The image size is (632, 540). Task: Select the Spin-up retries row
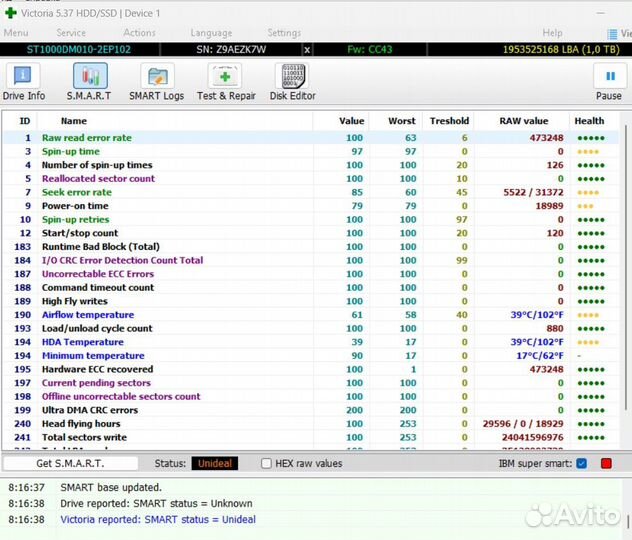(x=310, y=220)
